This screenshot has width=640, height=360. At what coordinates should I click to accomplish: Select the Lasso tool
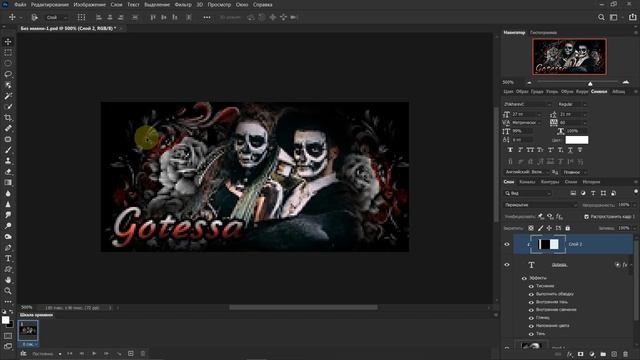[x=8, y=74]
